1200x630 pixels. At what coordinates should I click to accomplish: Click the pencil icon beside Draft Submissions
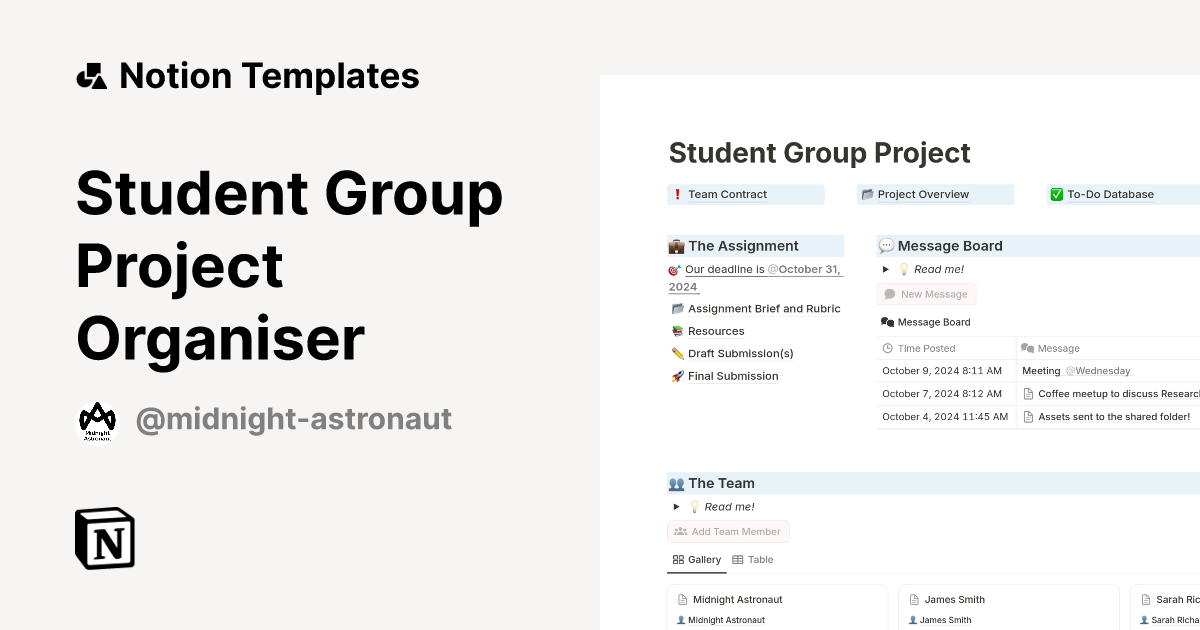click(677, 353)
